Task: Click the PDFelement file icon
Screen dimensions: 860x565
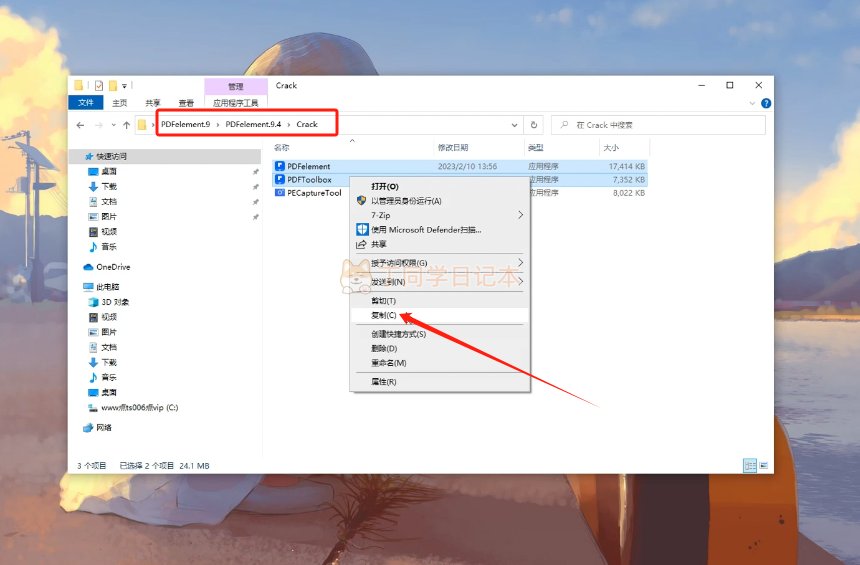Action: (x=280, y=166)
